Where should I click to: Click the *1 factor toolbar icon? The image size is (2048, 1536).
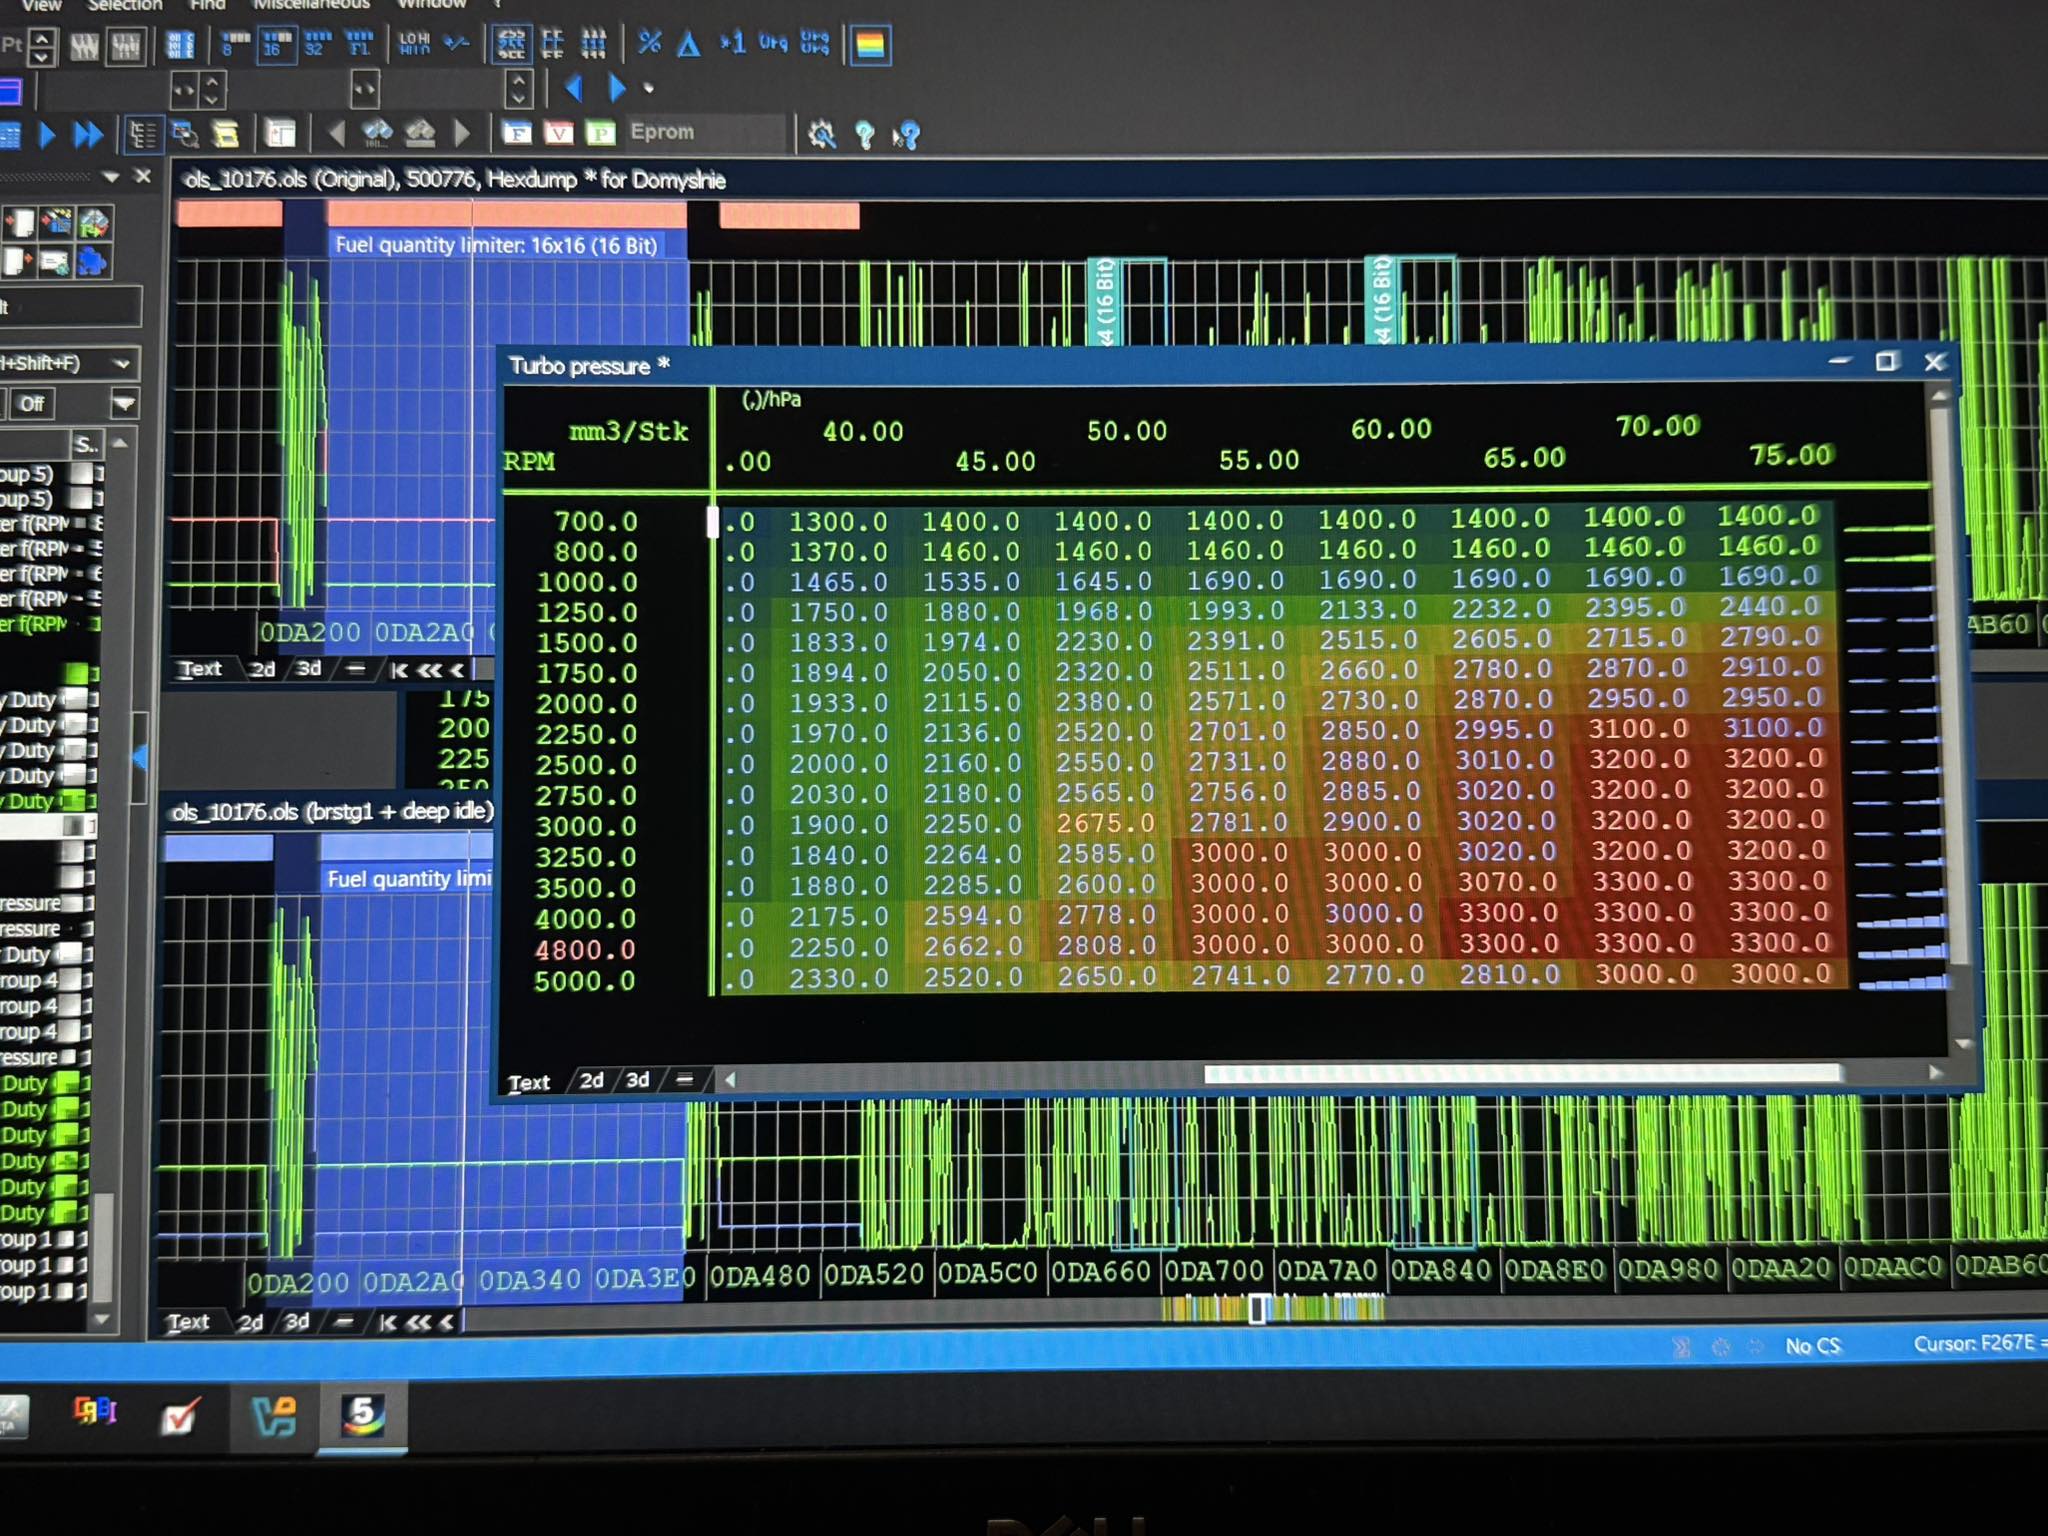[731, 42]
